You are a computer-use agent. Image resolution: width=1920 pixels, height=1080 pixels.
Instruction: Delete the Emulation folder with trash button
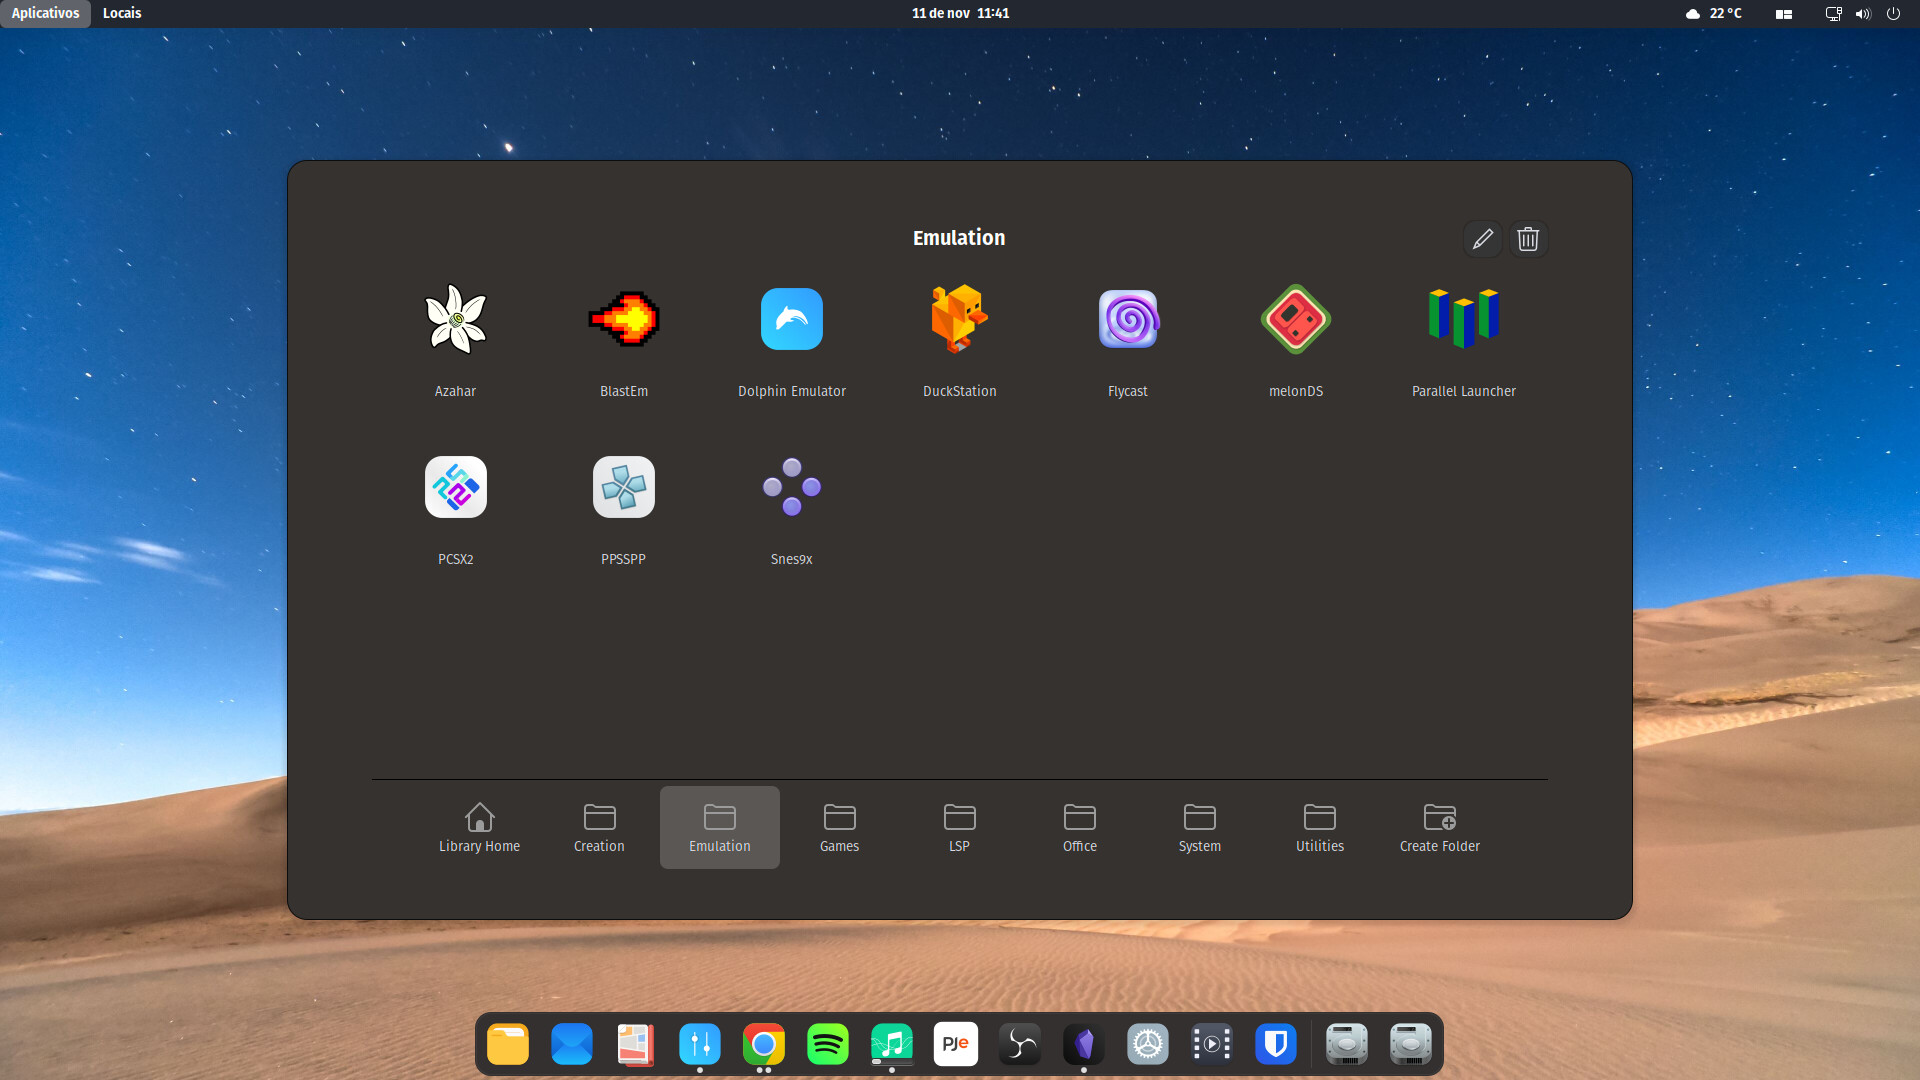click(x=1528, y=239)
